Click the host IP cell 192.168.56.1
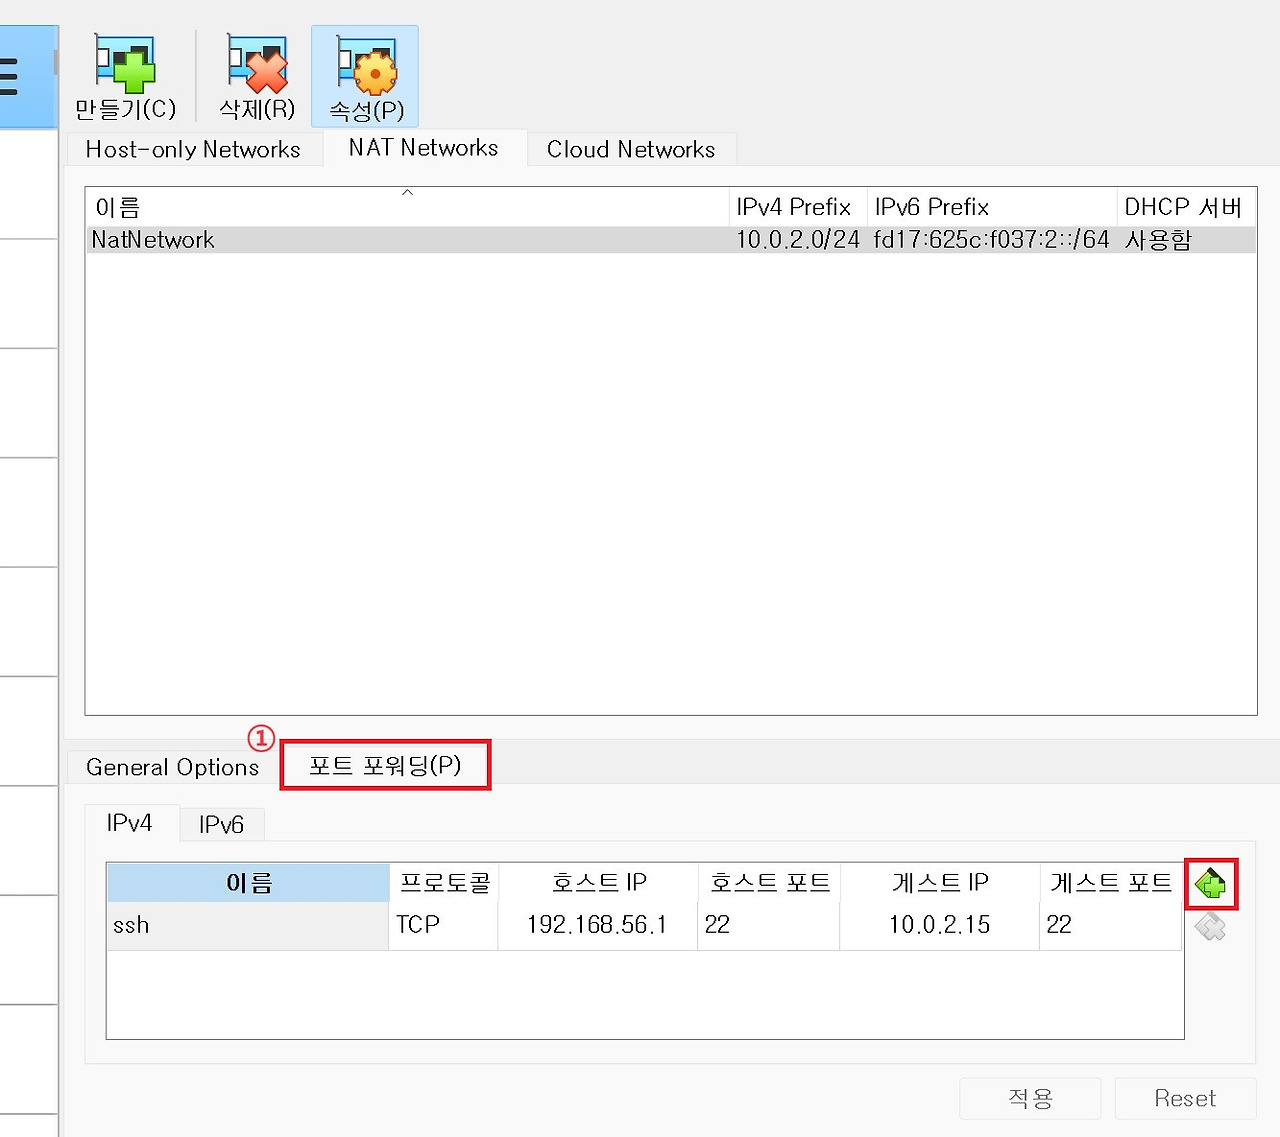 (596, 925)
